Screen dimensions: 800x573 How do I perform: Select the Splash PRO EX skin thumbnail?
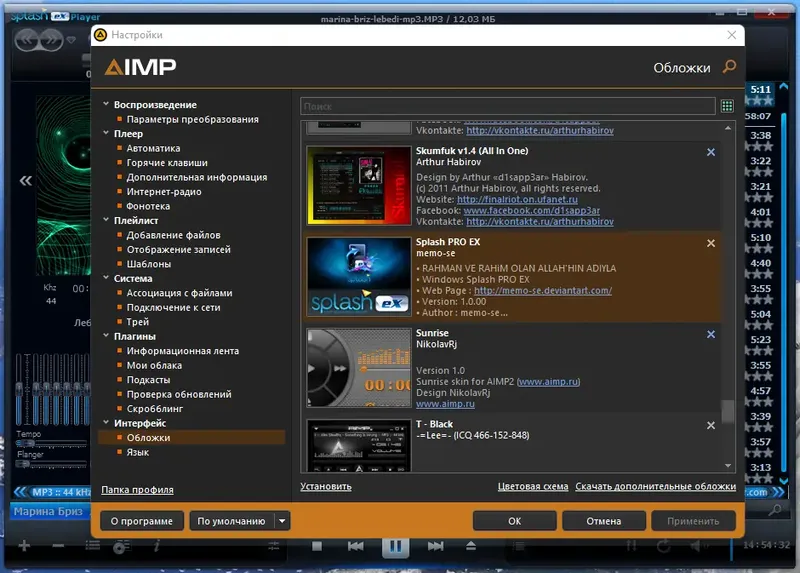[x=359, y=277]
